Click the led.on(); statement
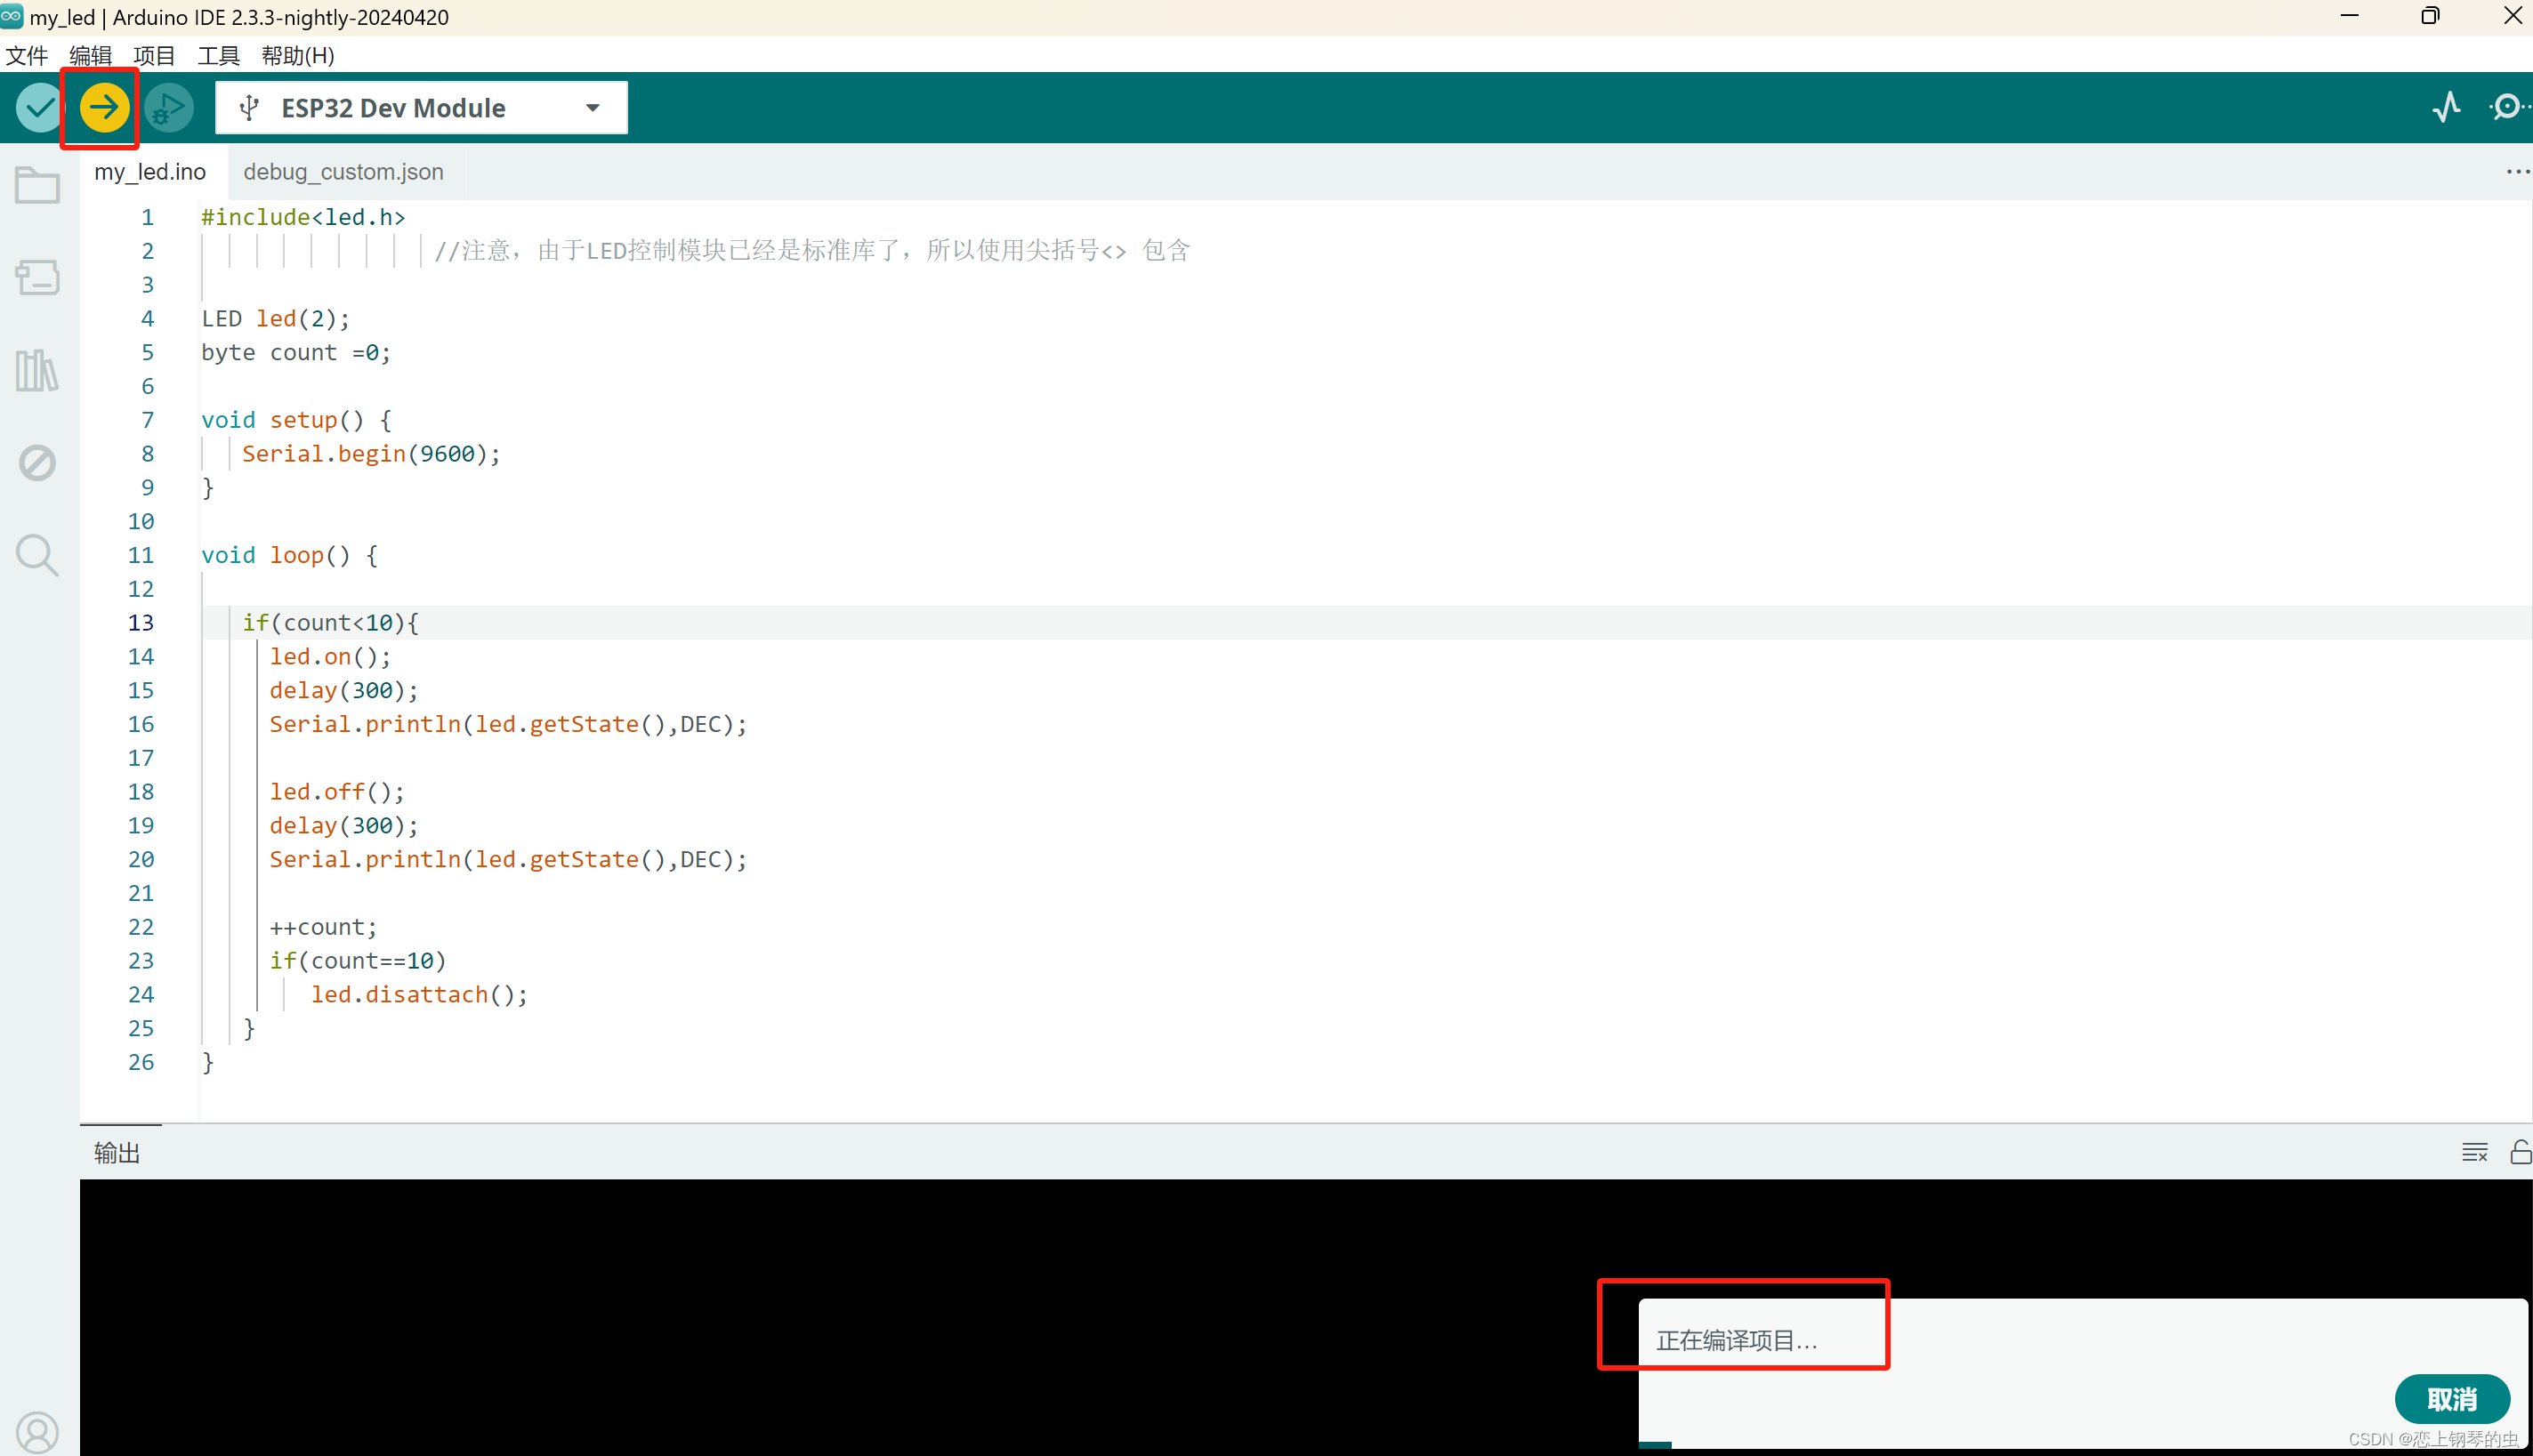 330,657
